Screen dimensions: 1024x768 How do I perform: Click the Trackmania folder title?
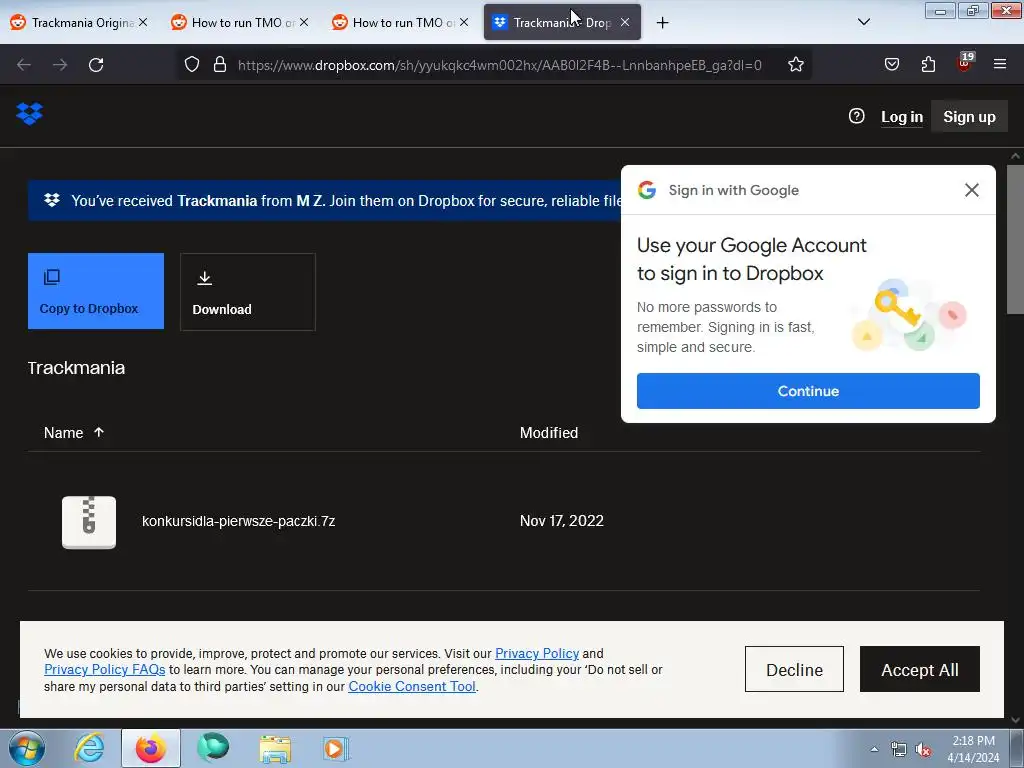(x=76, y=368)
